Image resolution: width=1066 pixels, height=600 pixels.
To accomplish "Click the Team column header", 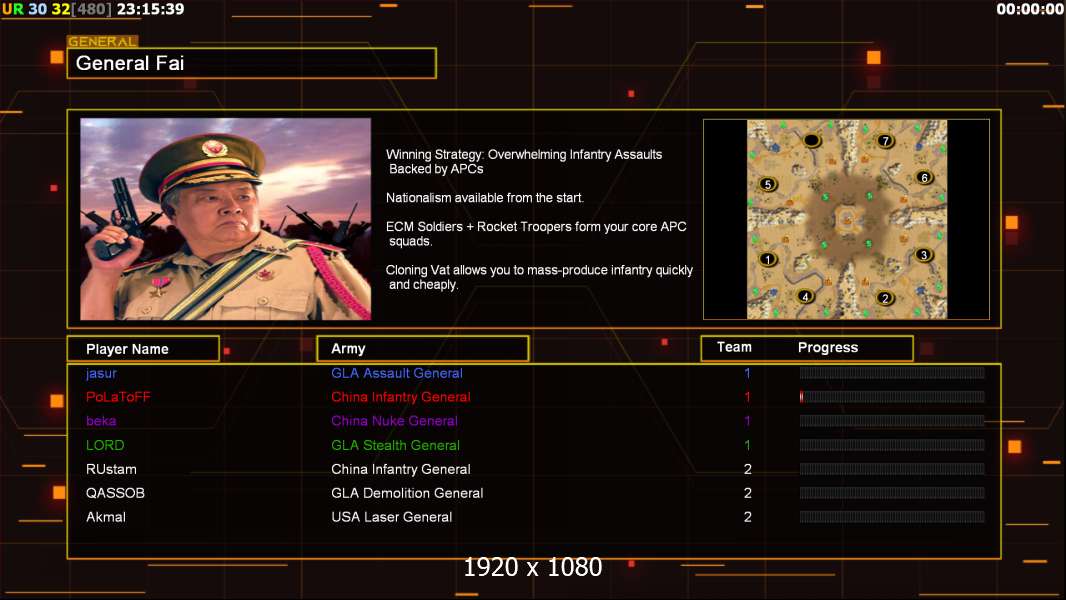I will pos(734,347).
